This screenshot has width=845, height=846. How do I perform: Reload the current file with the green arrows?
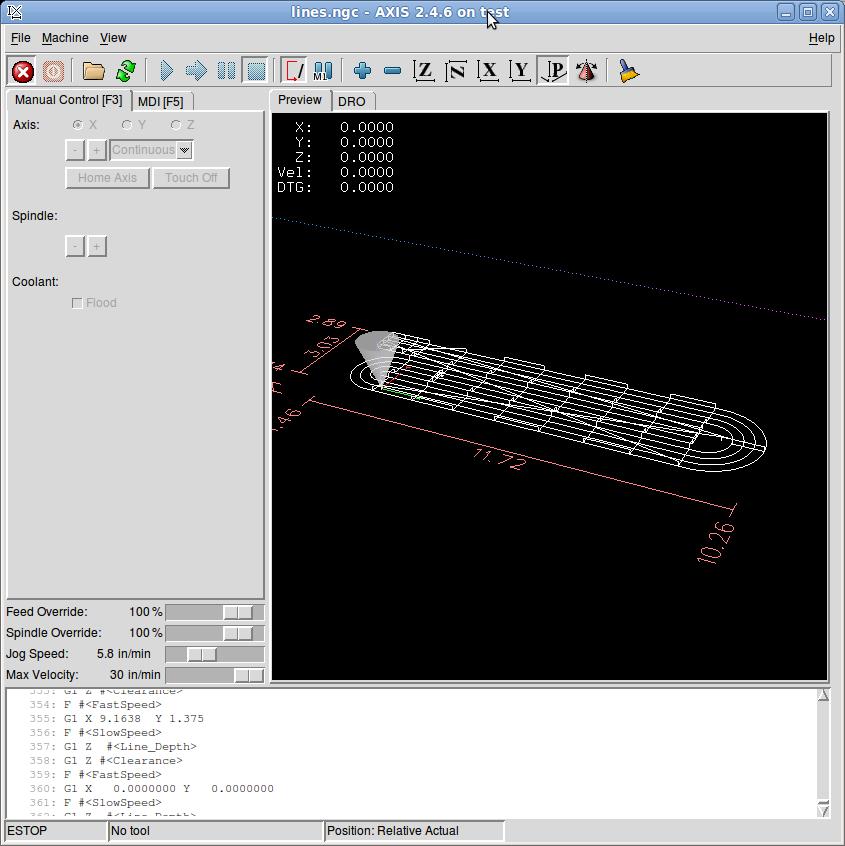[125, 71]
